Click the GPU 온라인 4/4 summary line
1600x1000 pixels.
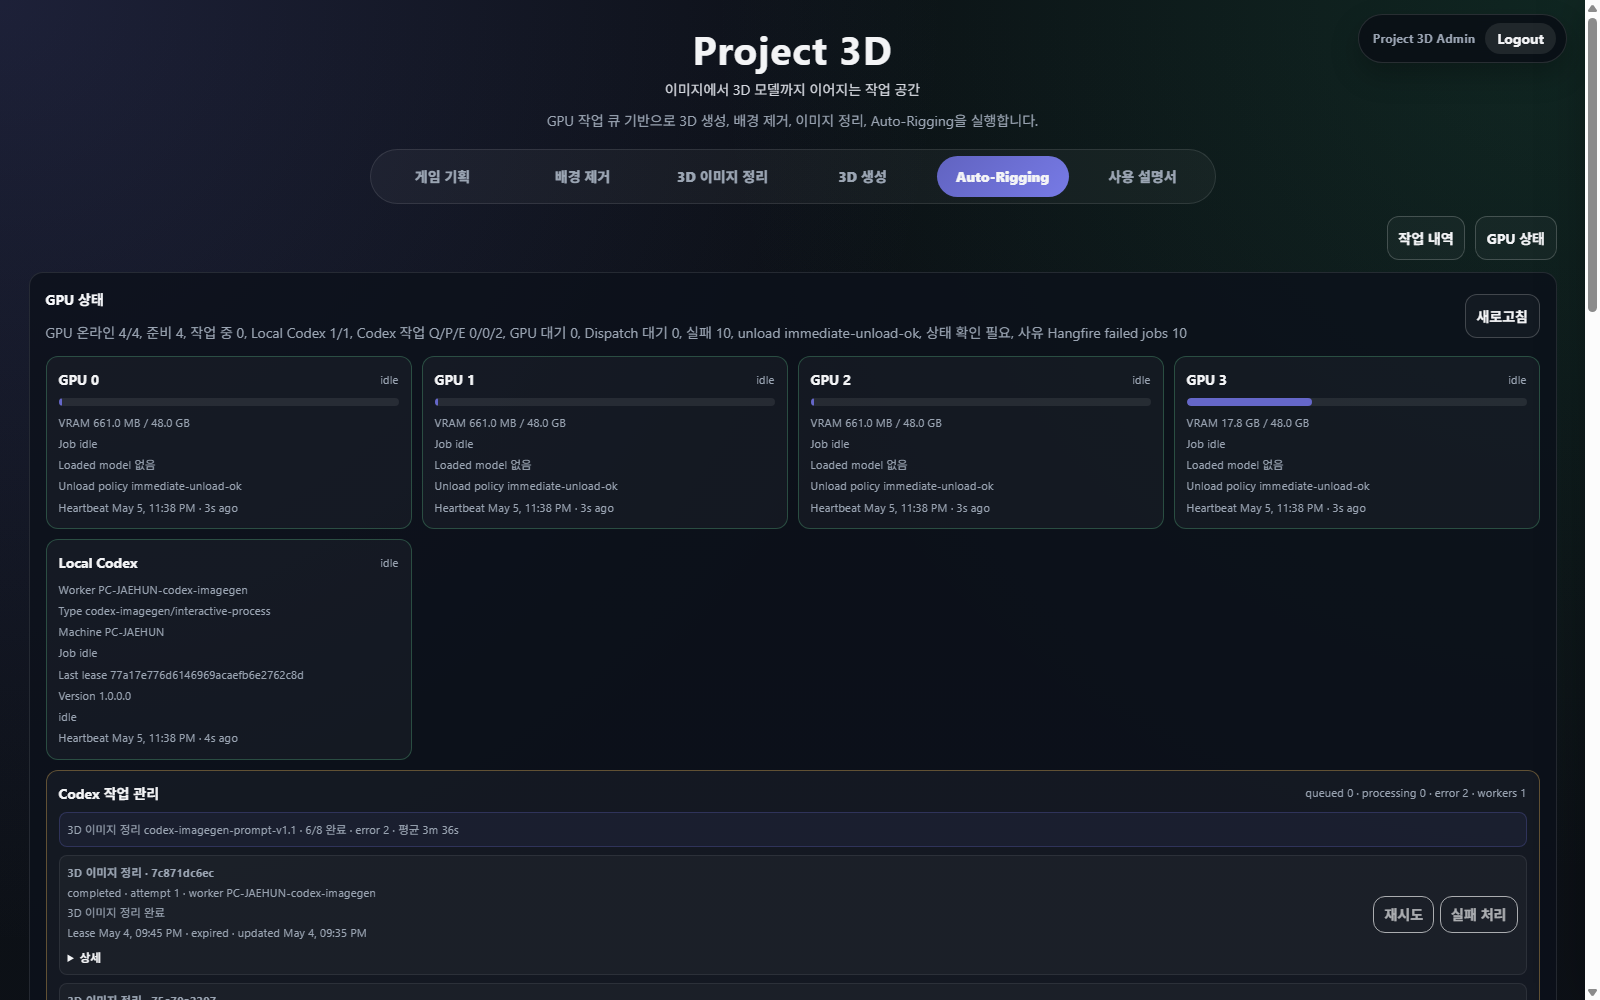click(x=616, y=333)
